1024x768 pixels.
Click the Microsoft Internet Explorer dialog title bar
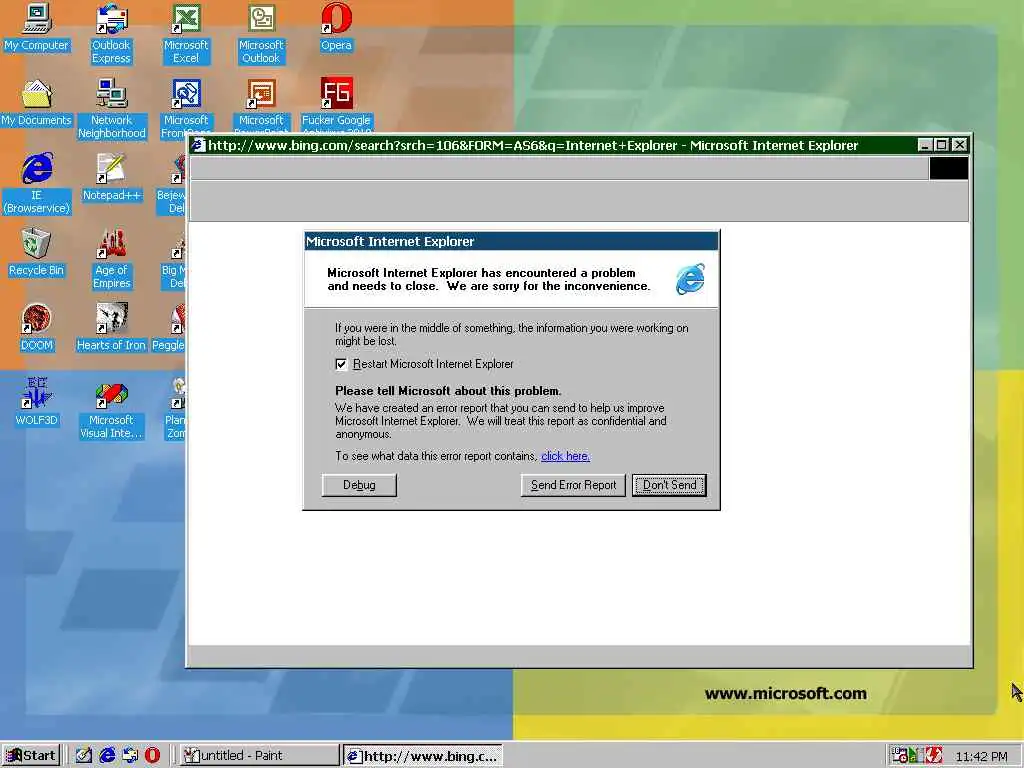tap(511, 241)
